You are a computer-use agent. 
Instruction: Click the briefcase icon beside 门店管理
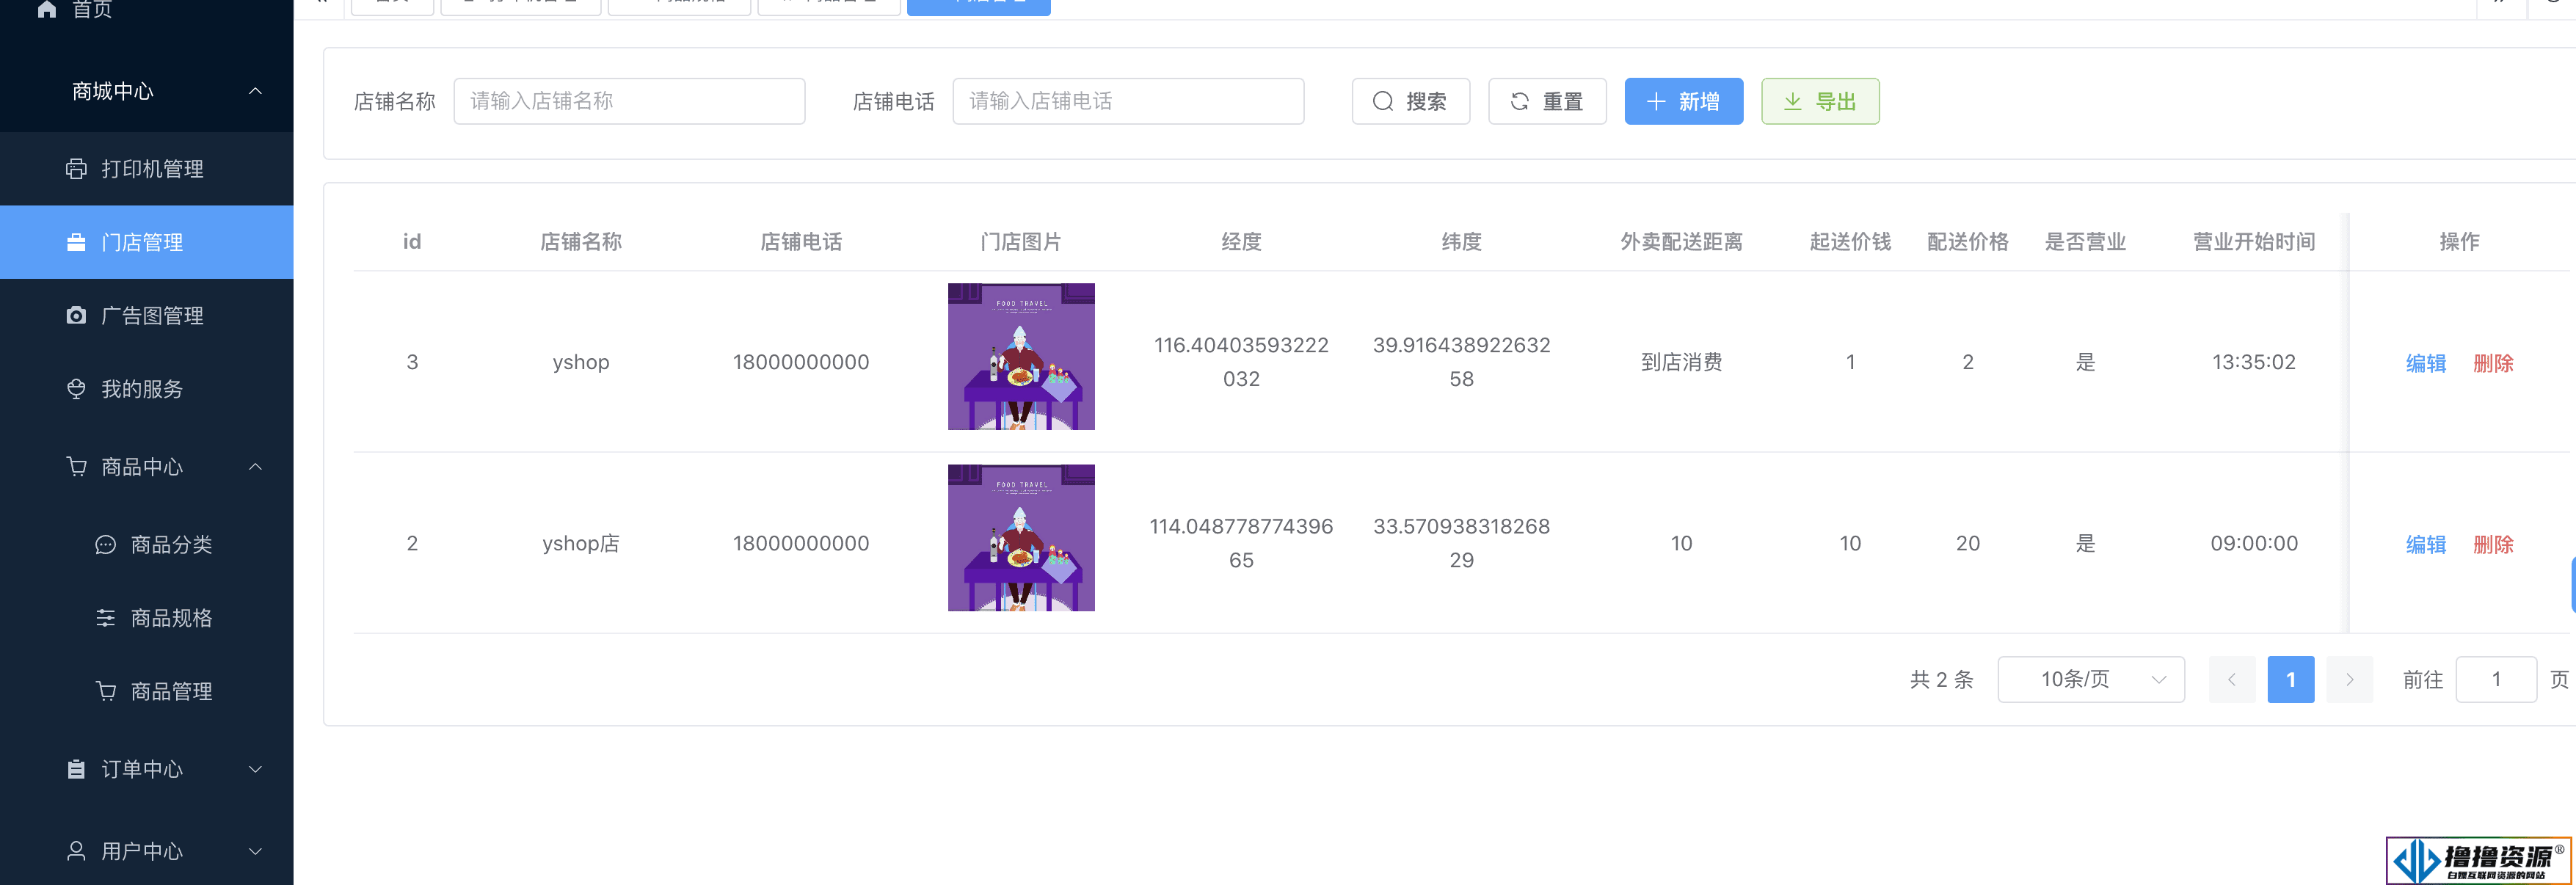76,242
